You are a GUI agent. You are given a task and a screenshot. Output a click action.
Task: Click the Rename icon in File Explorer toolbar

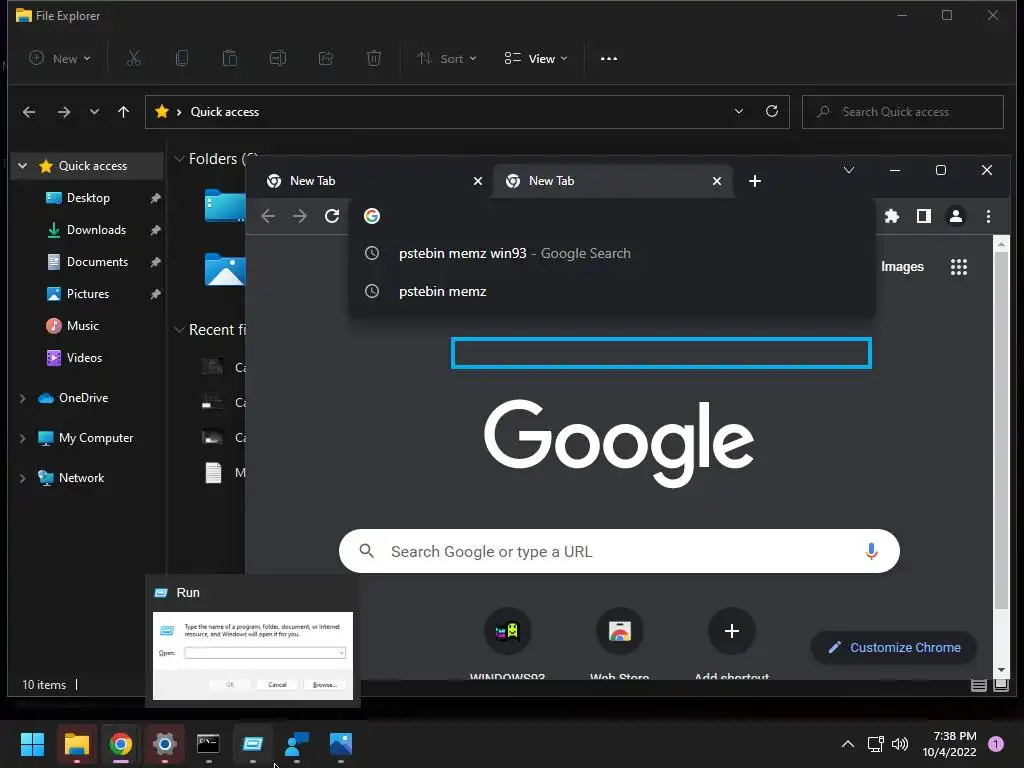point(278,59)
